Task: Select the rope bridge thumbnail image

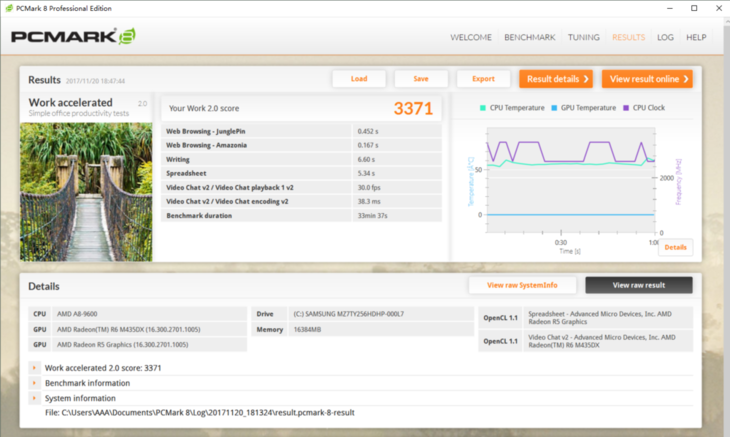Action: [86, 190]
